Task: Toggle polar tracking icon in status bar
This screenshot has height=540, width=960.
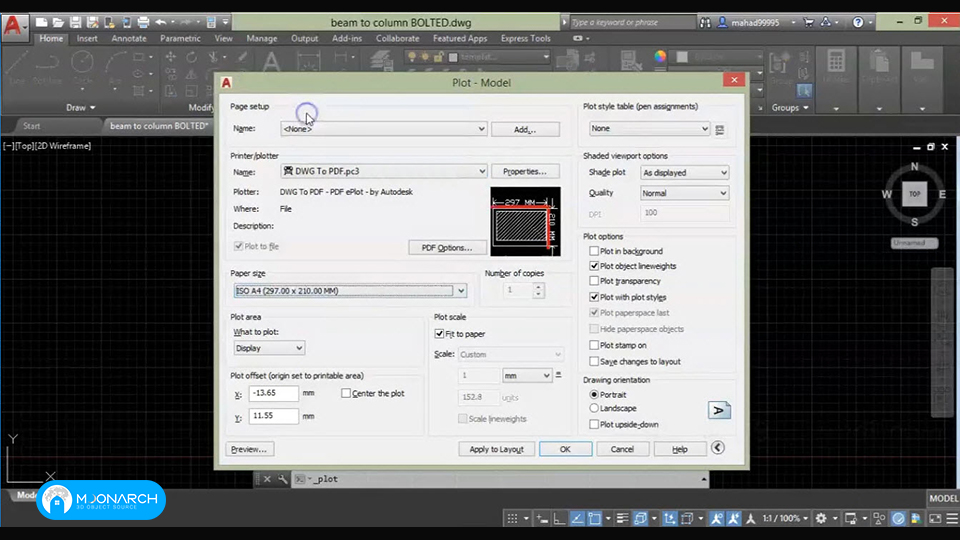Action: point(577,519)
